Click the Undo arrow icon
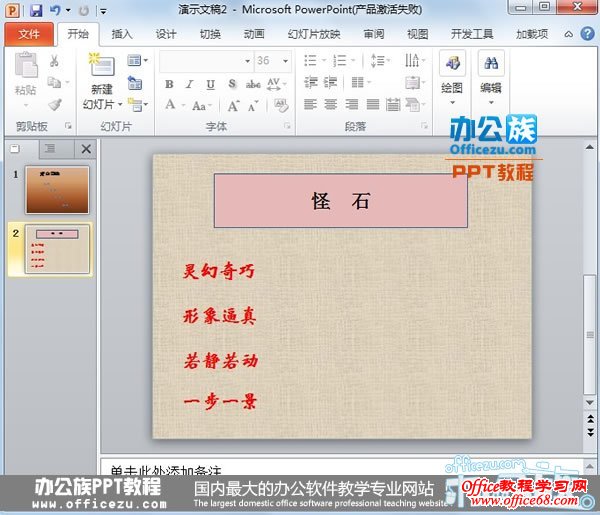 [x=56, y=10]
